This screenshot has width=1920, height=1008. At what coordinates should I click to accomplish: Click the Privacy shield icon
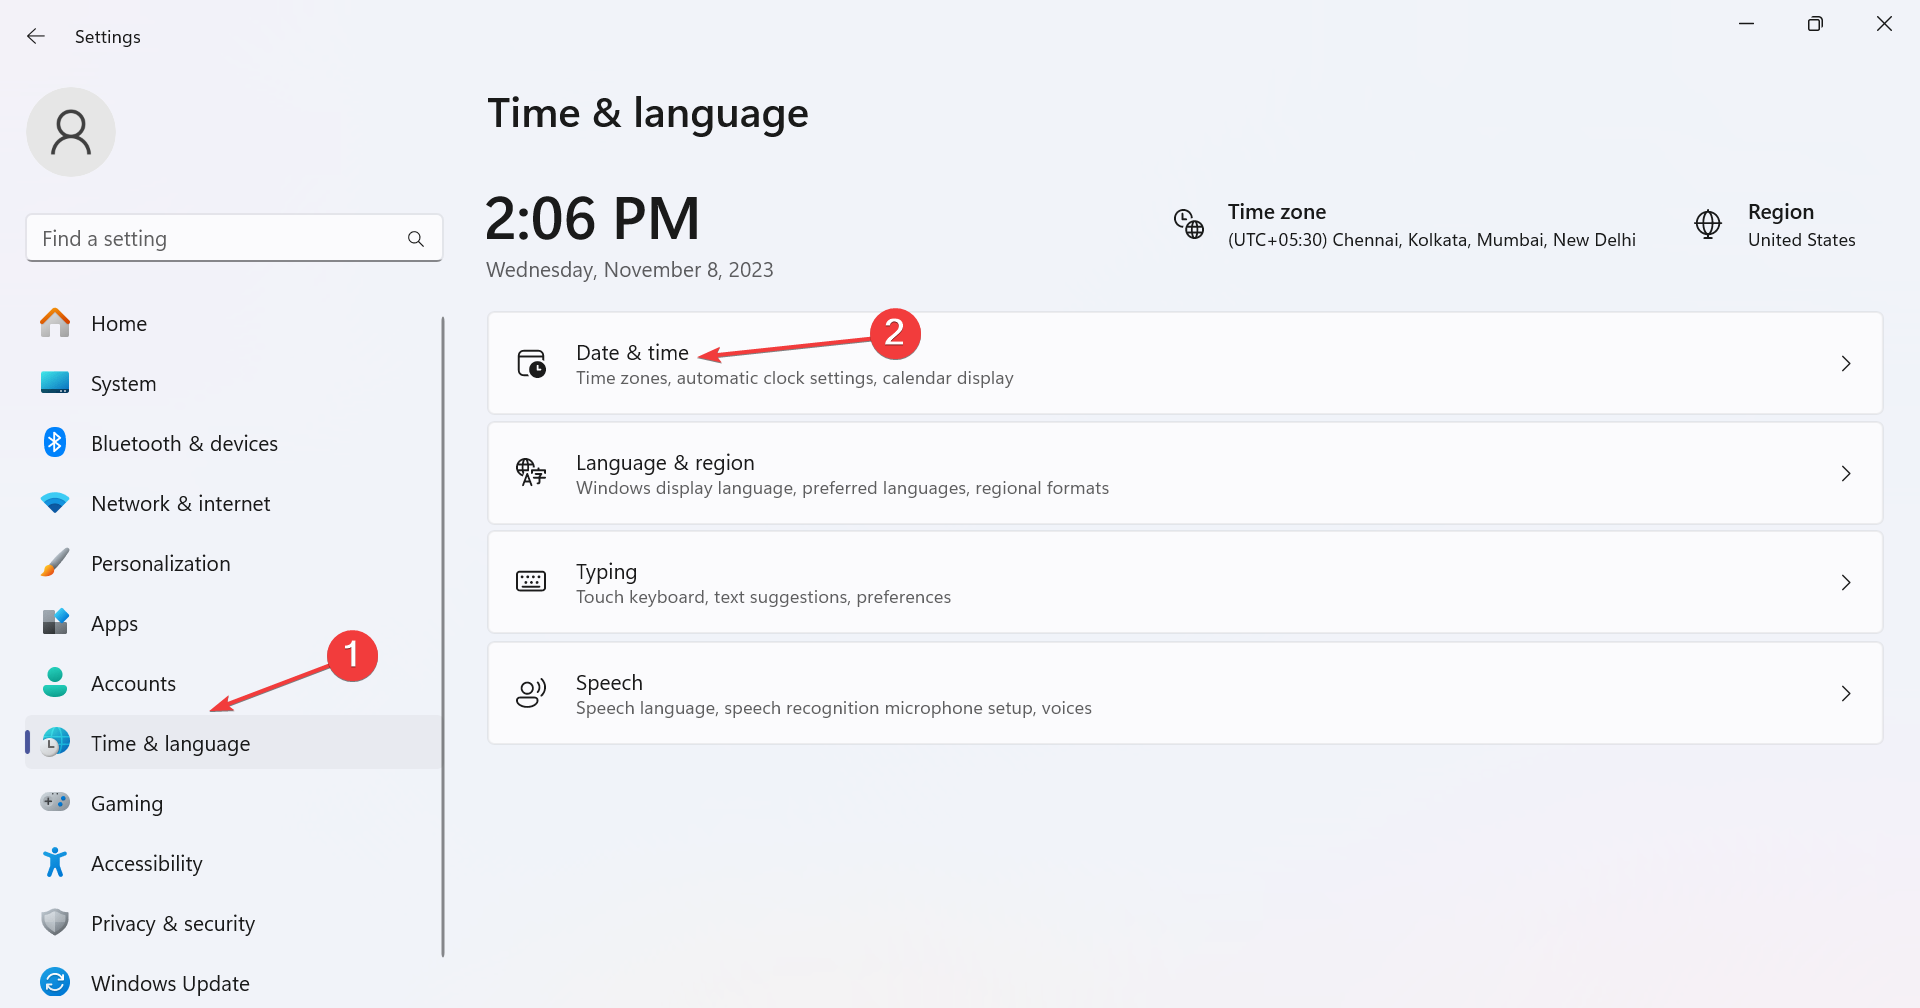(55, 922)
